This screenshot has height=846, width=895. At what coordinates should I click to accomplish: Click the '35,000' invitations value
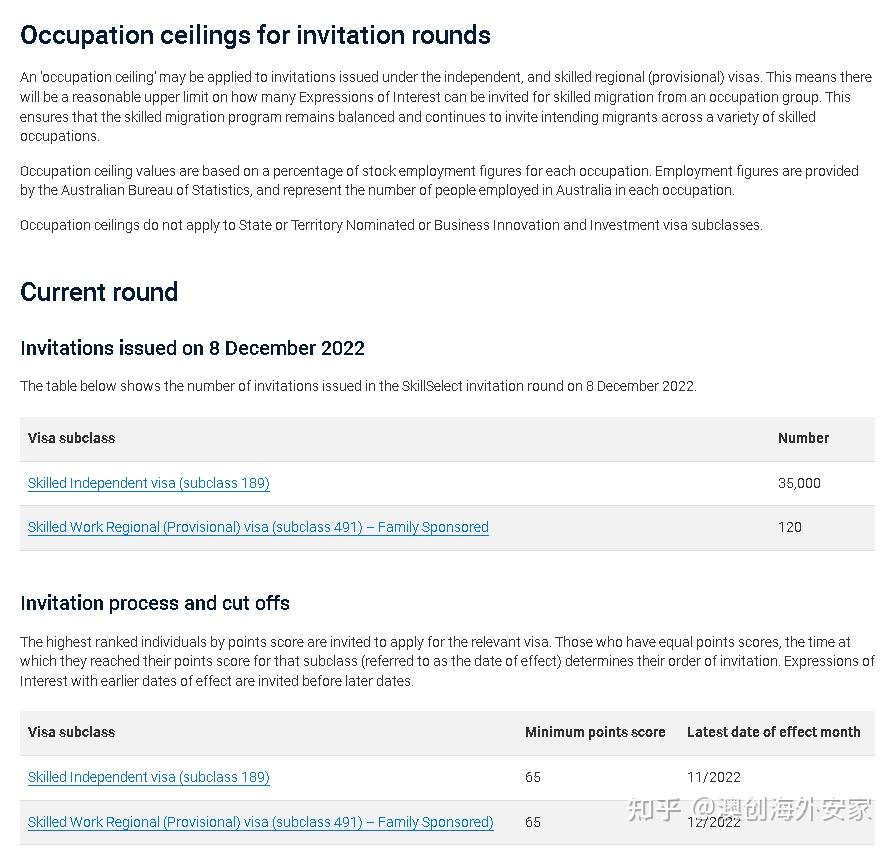tap(799, 483)
